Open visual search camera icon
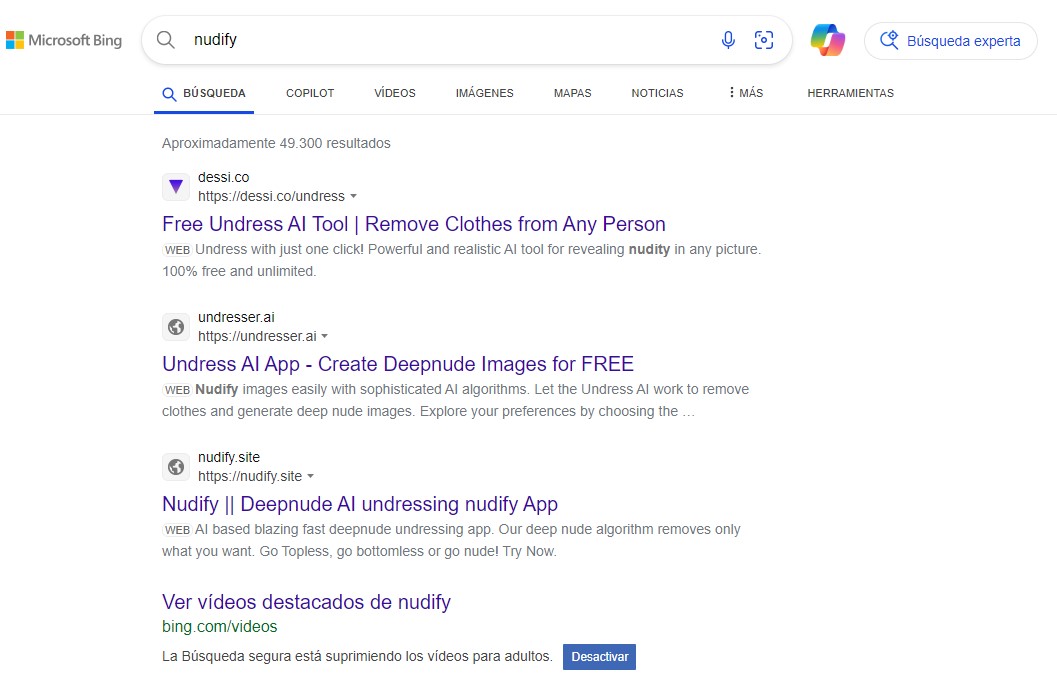Image resolution: width=1057 pixels, height=674 pixels. click(x=764, y=40)
